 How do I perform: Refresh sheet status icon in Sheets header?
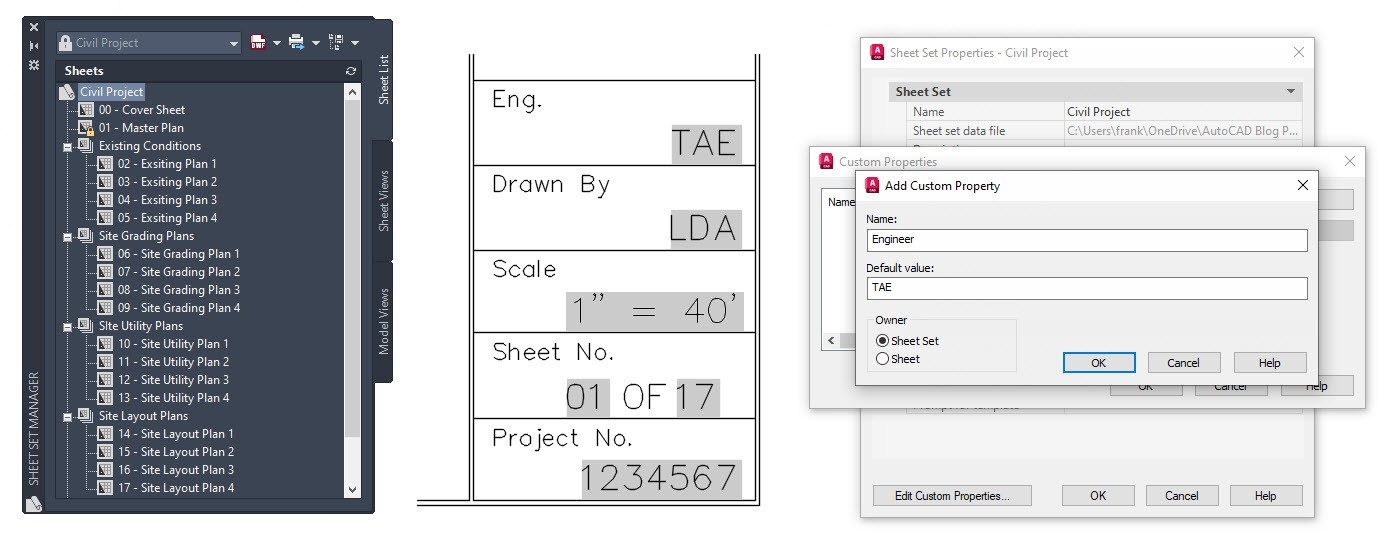(x=350, y=71)
